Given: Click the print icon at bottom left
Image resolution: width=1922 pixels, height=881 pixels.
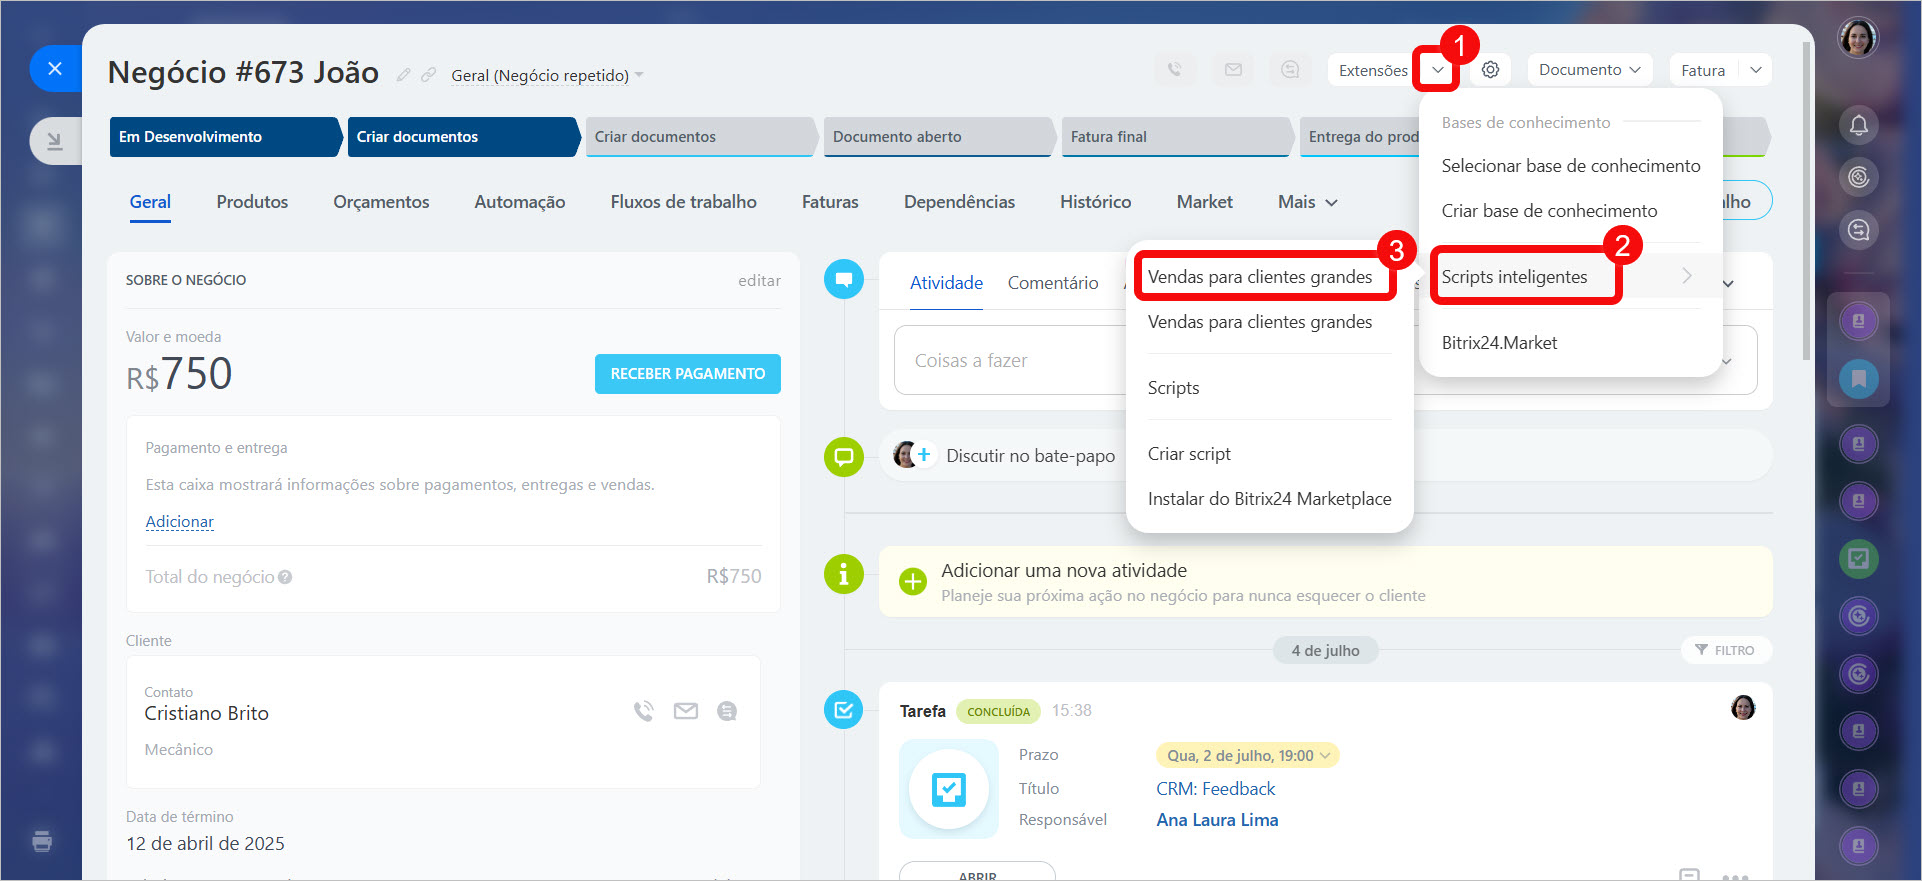Looking at the screenshot, I should 42,840.
